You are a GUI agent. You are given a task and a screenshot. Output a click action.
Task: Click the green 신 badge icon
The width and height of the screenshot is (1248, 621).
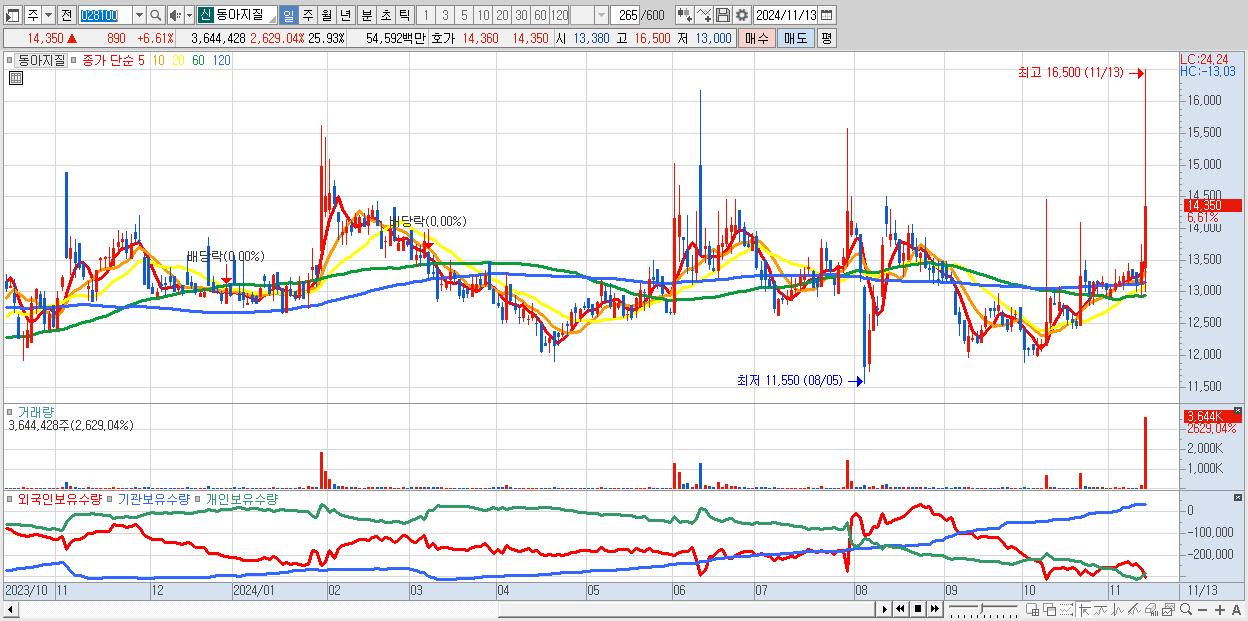(x=206, y=15)
